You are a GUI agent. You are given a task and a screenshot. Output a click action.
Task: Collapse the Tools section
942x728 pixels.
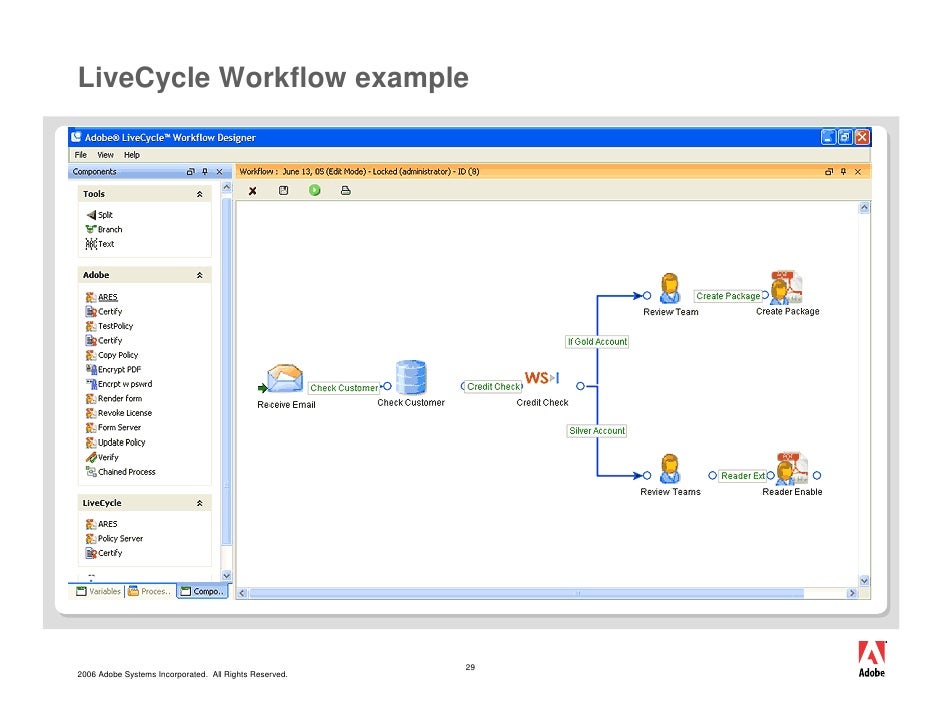point(199,194)
